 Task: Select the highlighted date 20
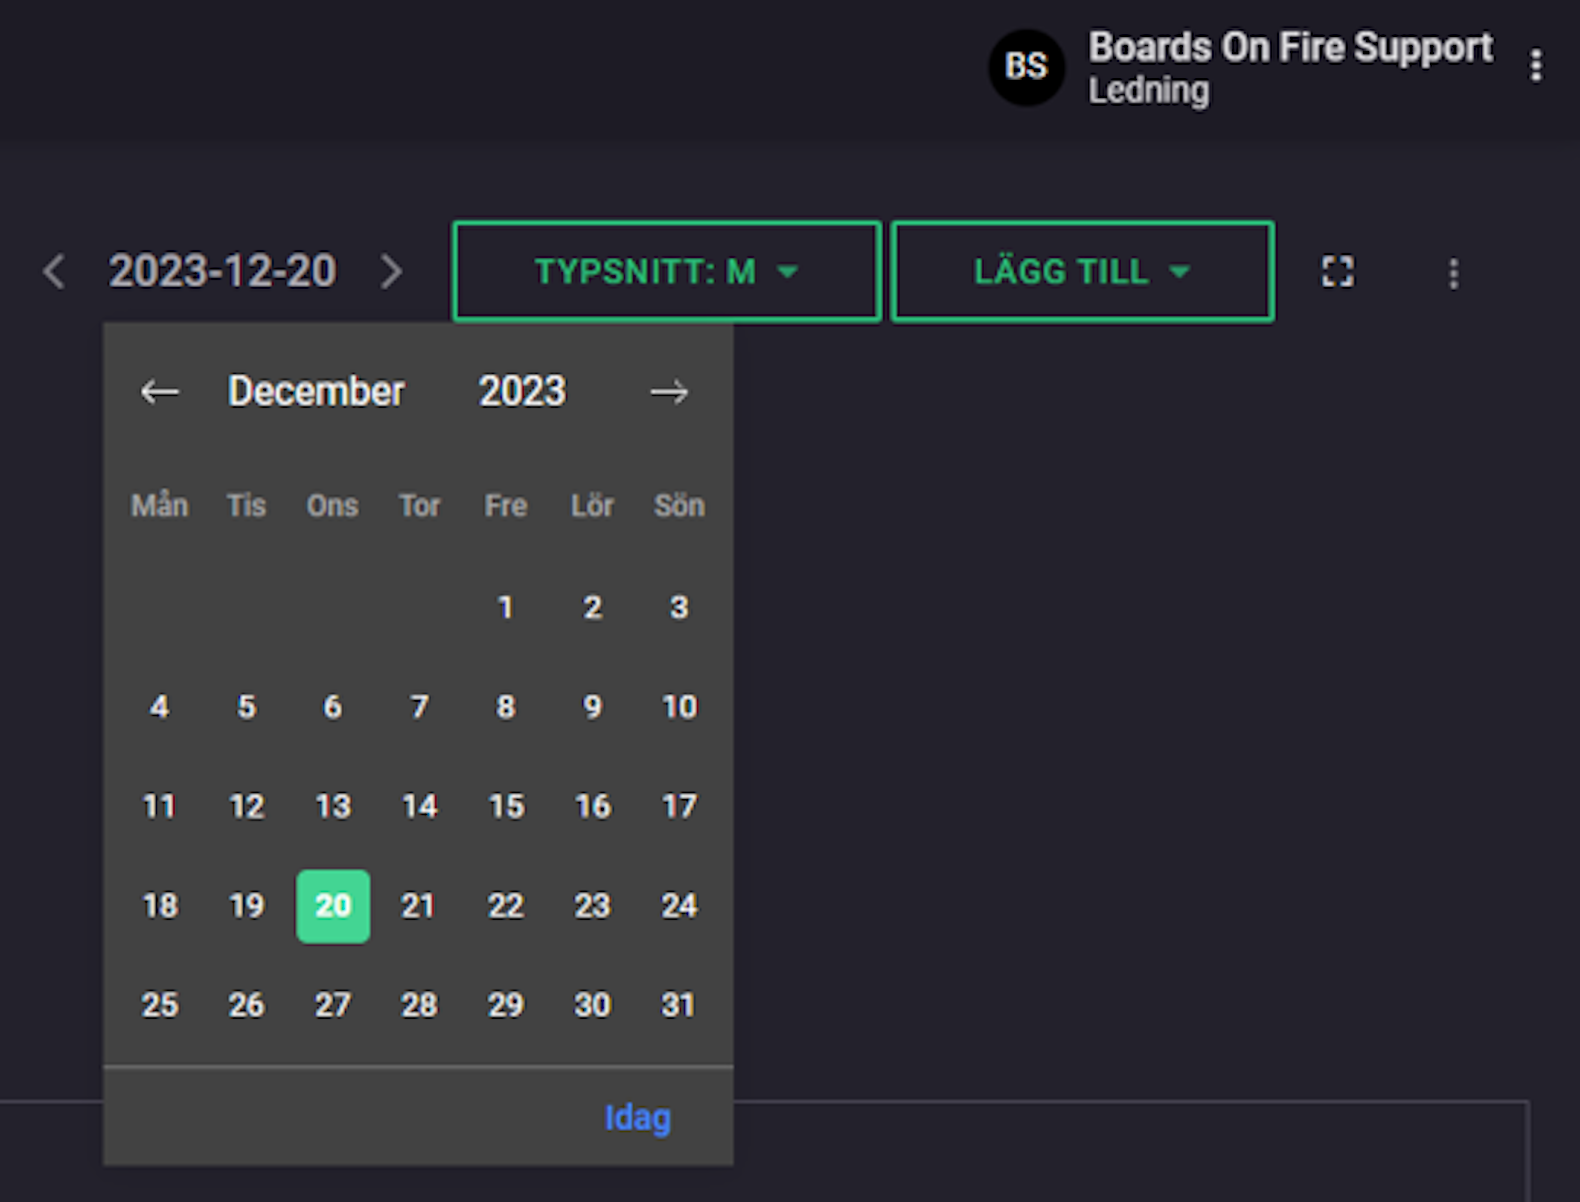click(333, 906)
